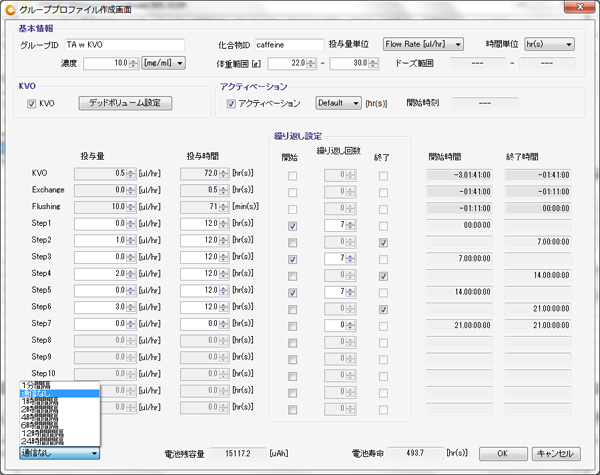Click the Step6 終了時間 21.00:00:00 cell
Screen dimensions: 600x475
pyautogui.click(x=538, y=309)
